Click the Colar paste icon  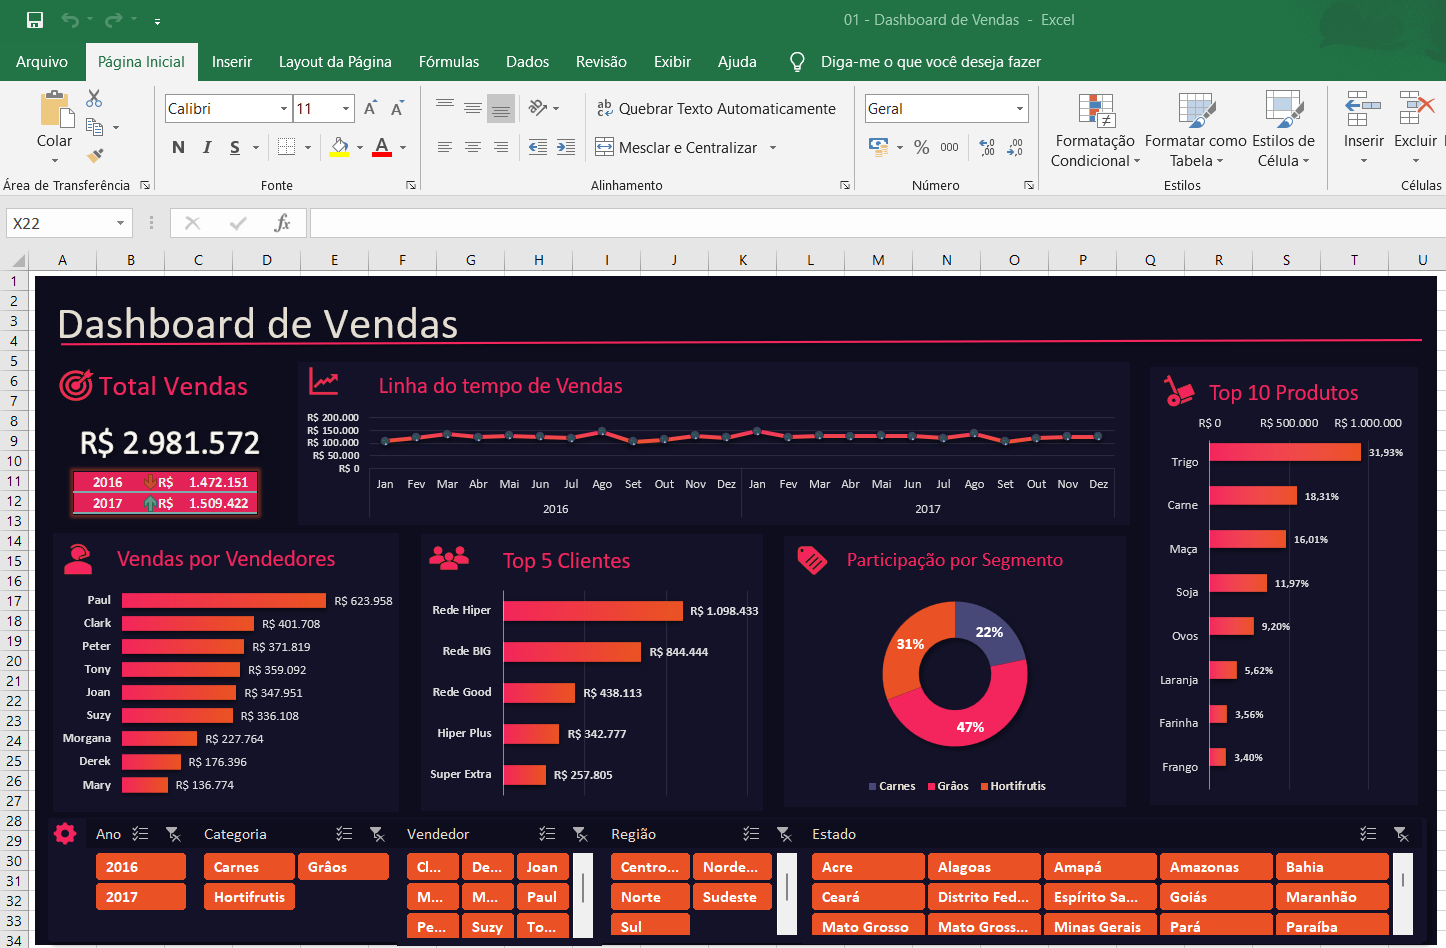click(55, 108)
